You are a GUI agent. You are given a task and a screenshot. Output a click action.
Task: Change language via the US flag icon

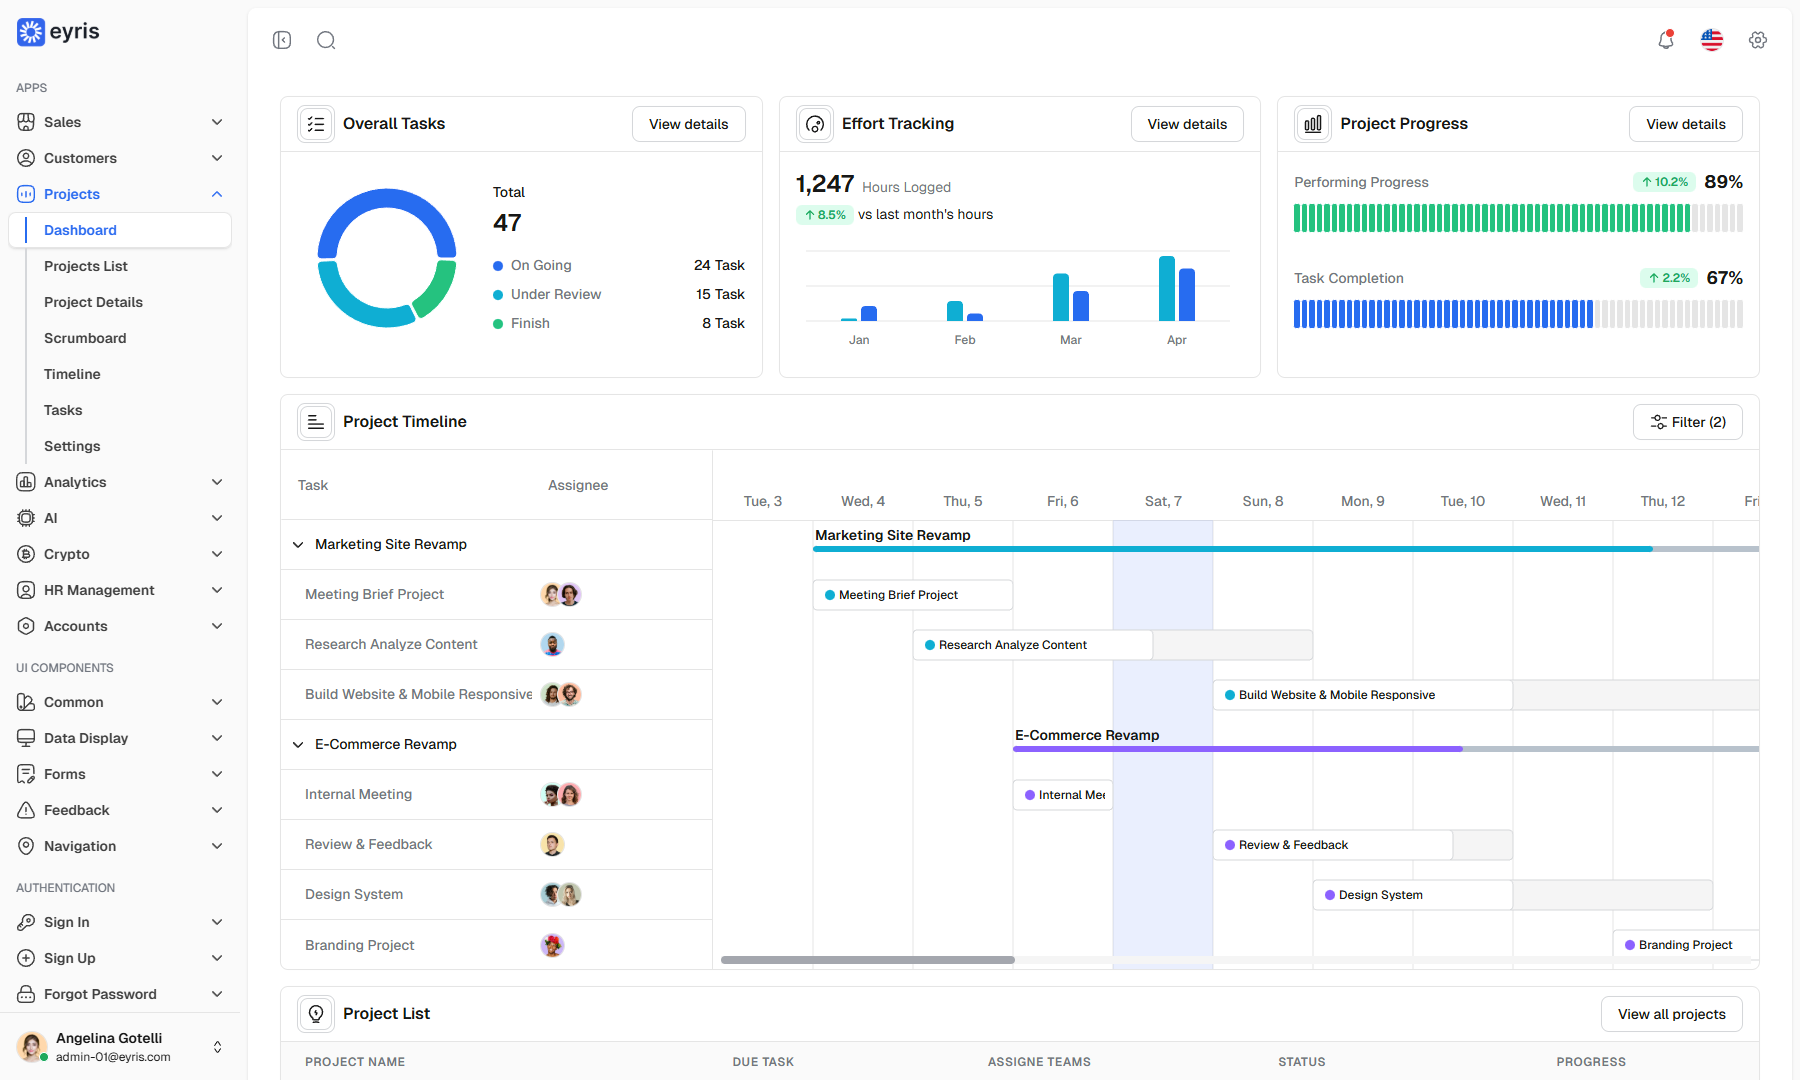[1712, 40]
